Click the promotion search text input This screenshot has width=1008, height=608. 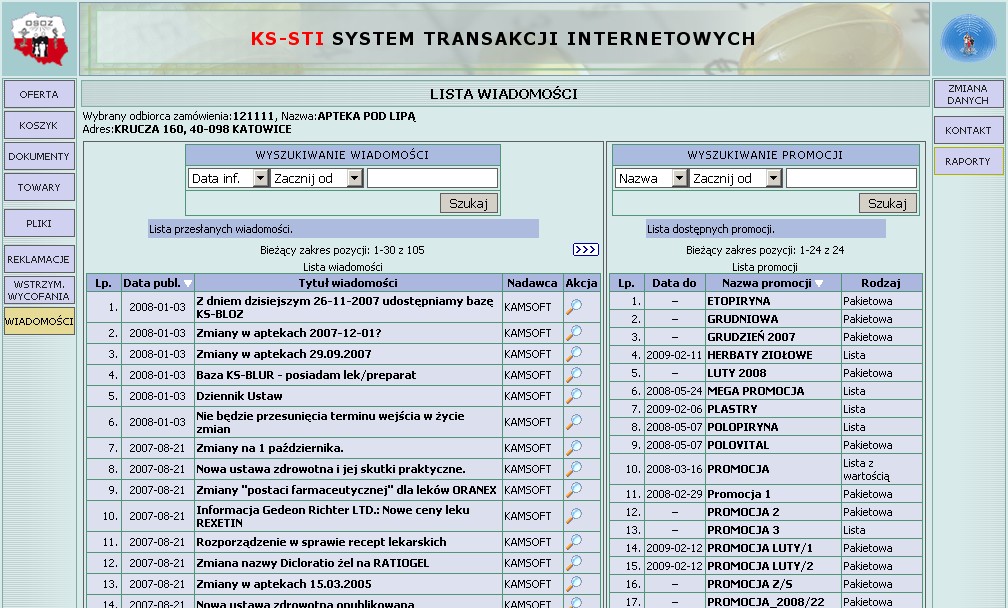pos(851,178)
